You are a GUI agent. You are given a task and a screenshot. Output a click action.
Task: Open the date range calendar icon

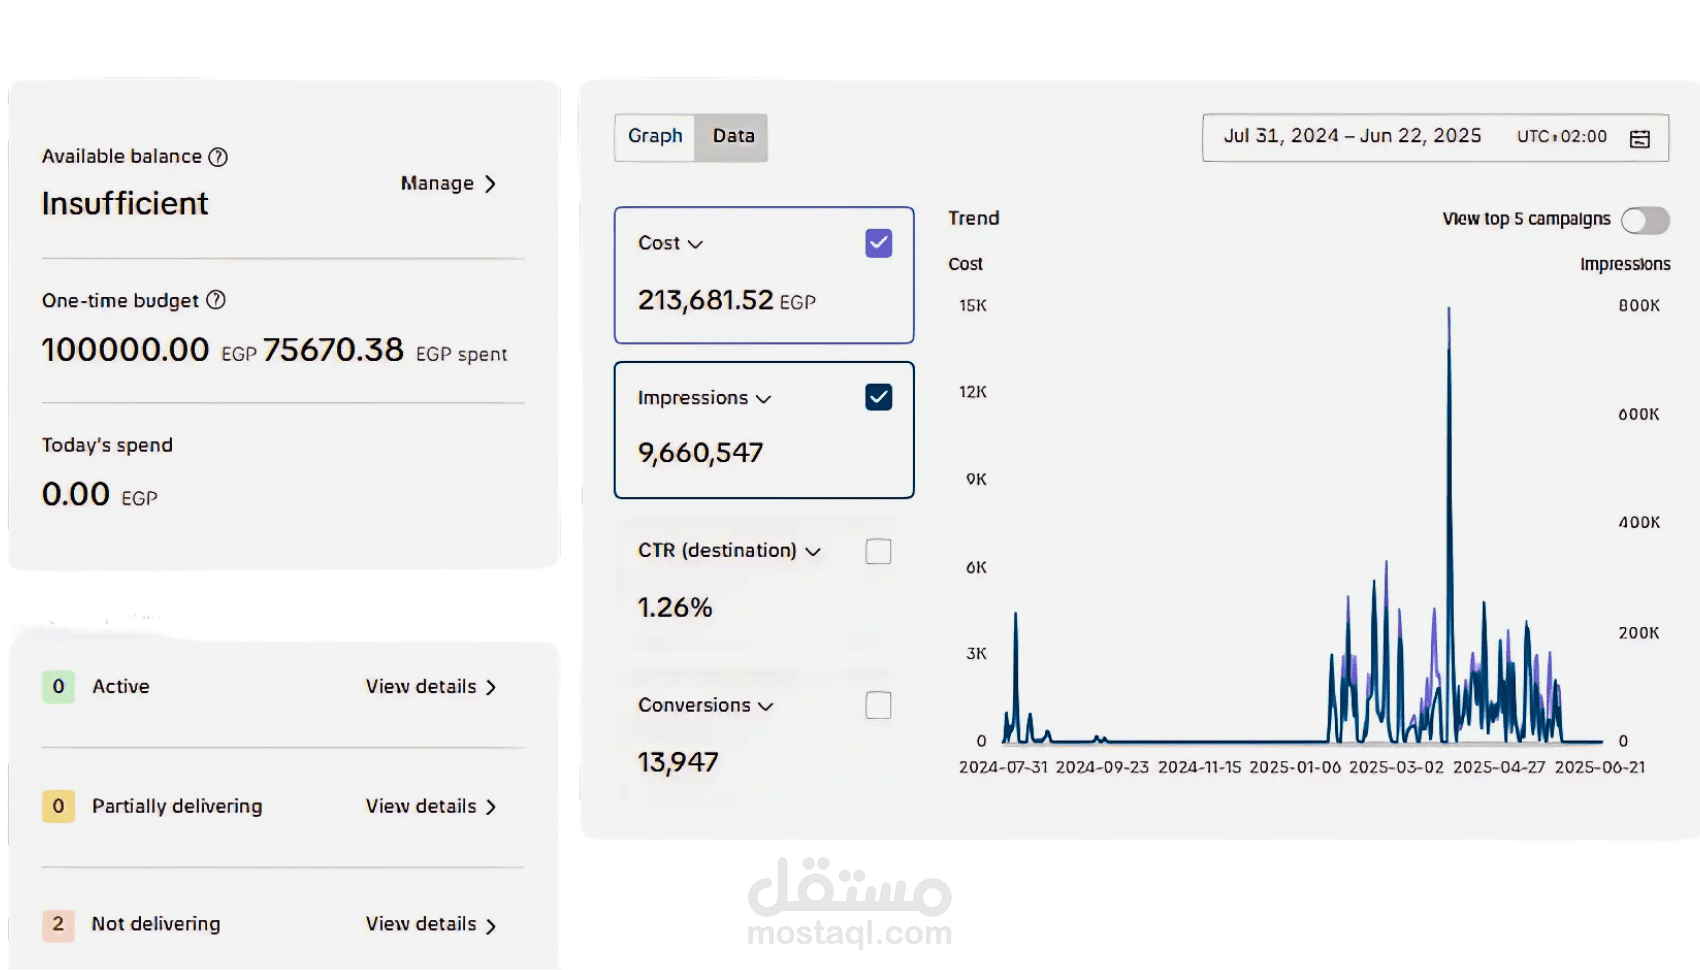click(1640, 138)
